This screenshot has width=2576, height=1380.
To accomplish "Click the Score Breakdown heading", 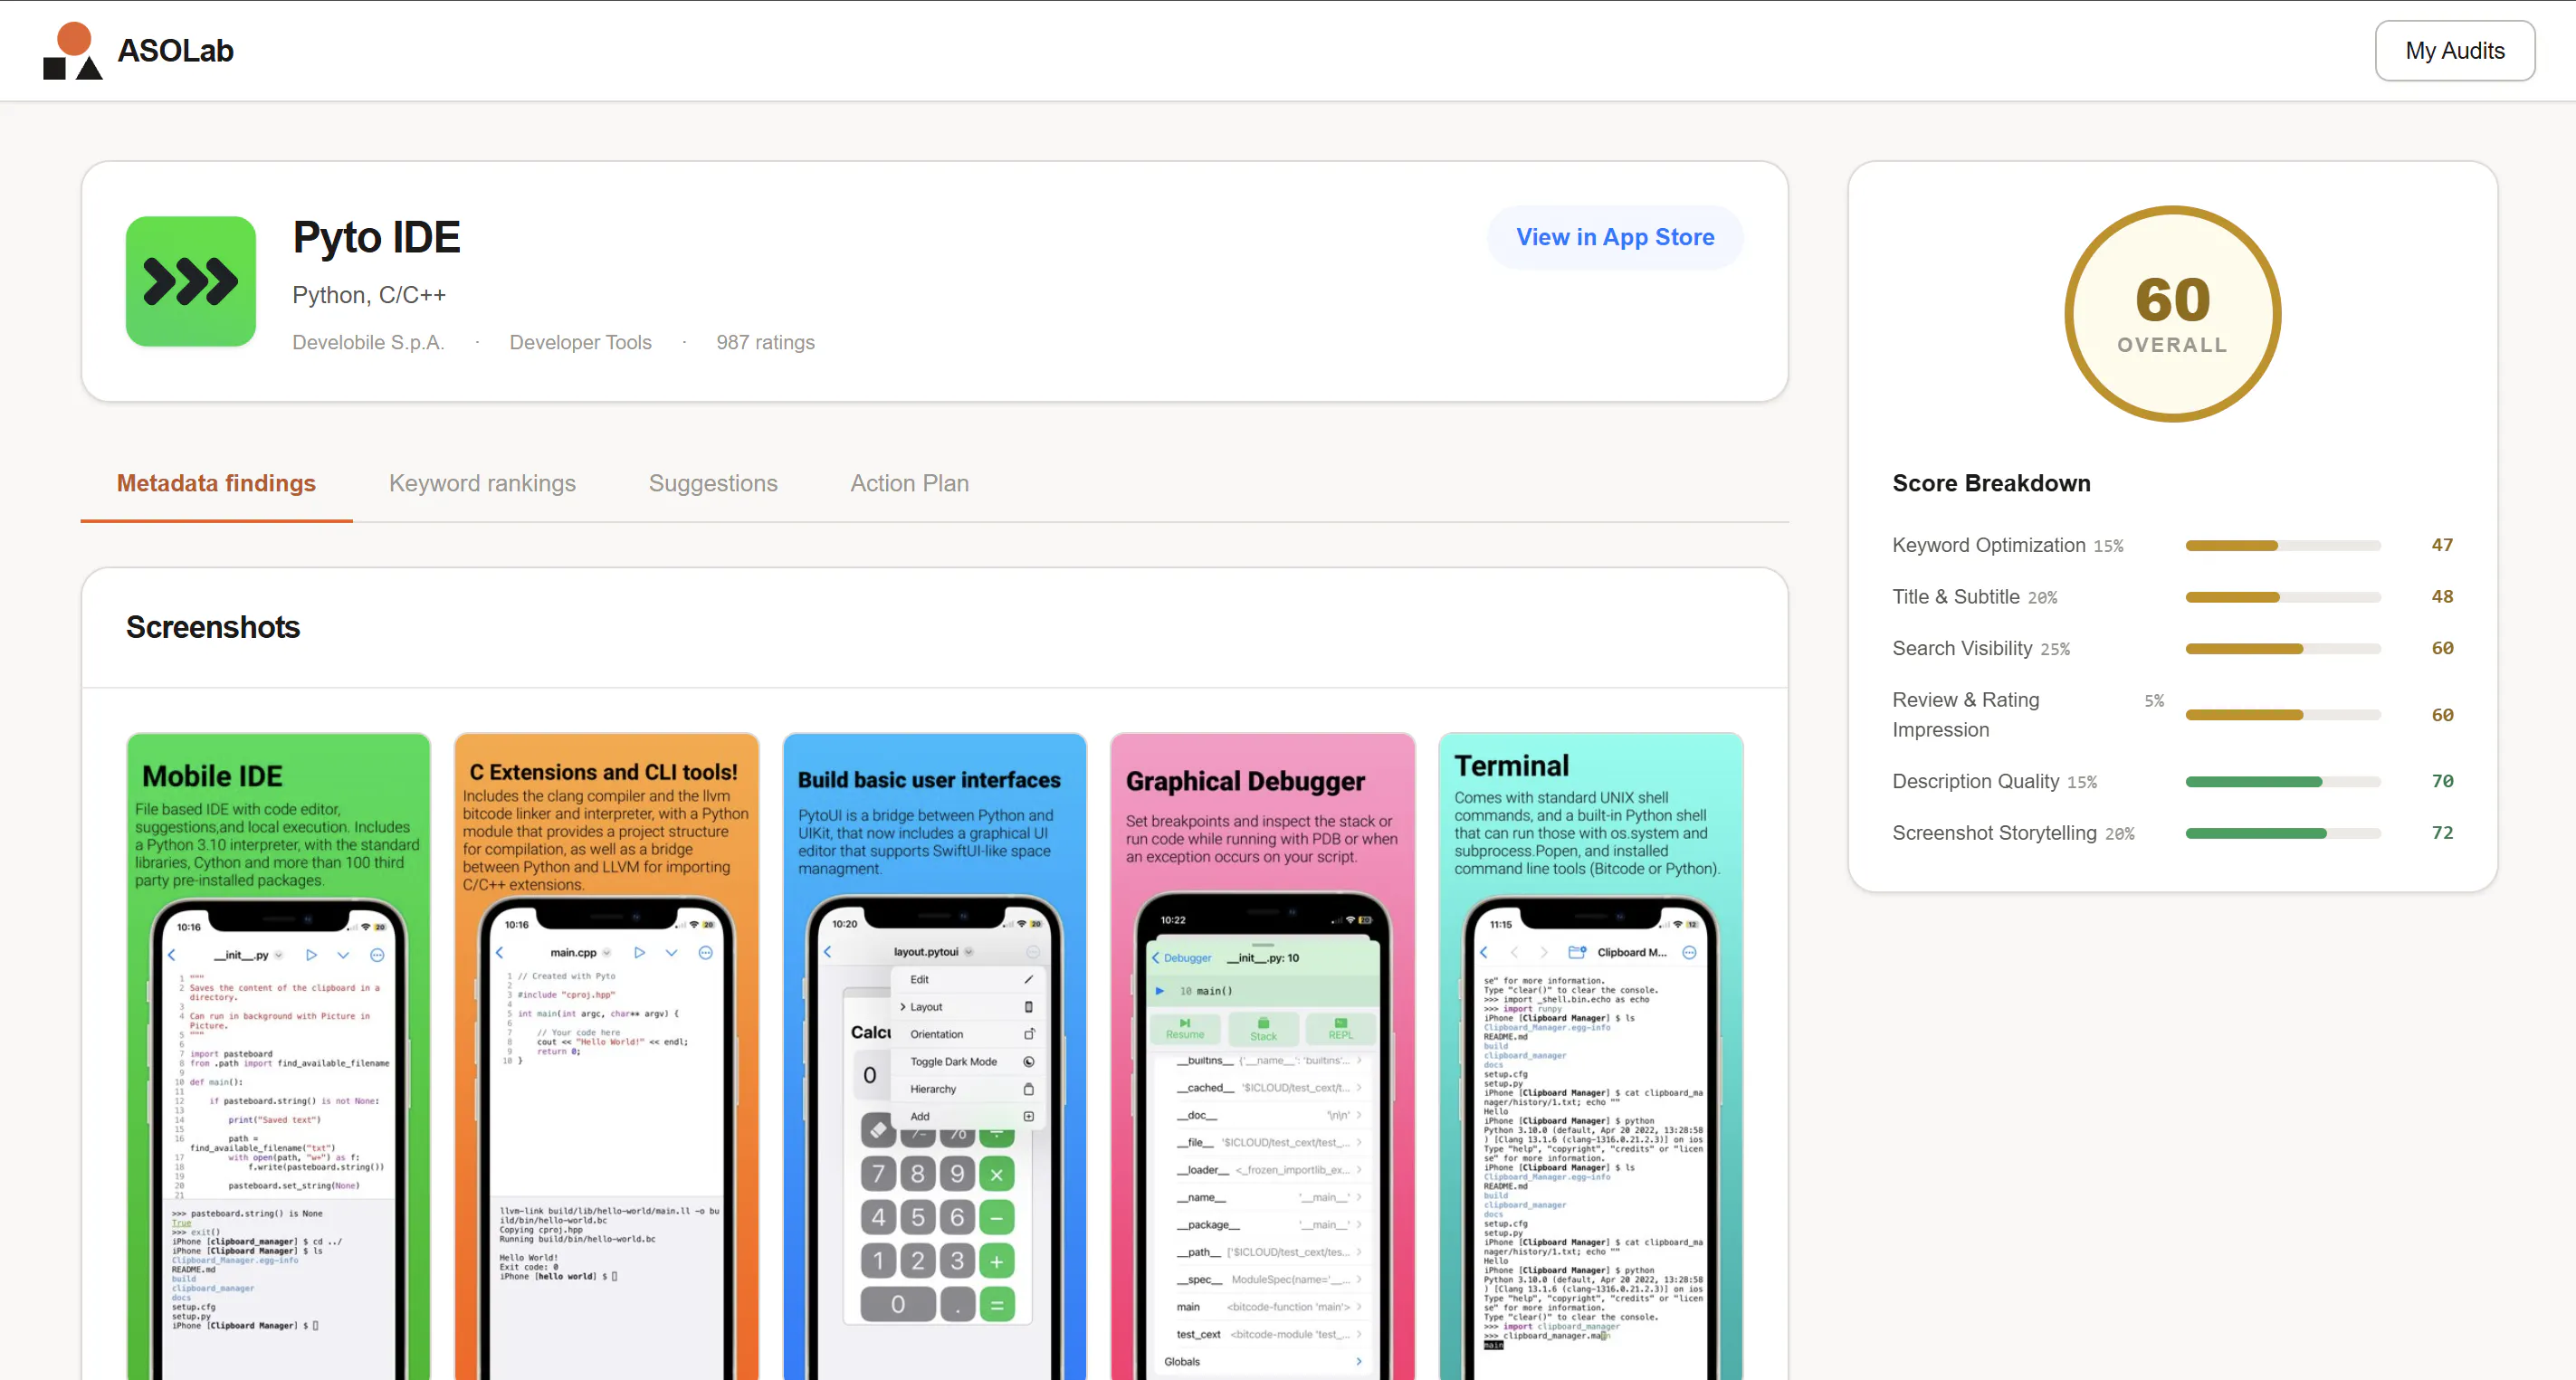I will 1991,483.
